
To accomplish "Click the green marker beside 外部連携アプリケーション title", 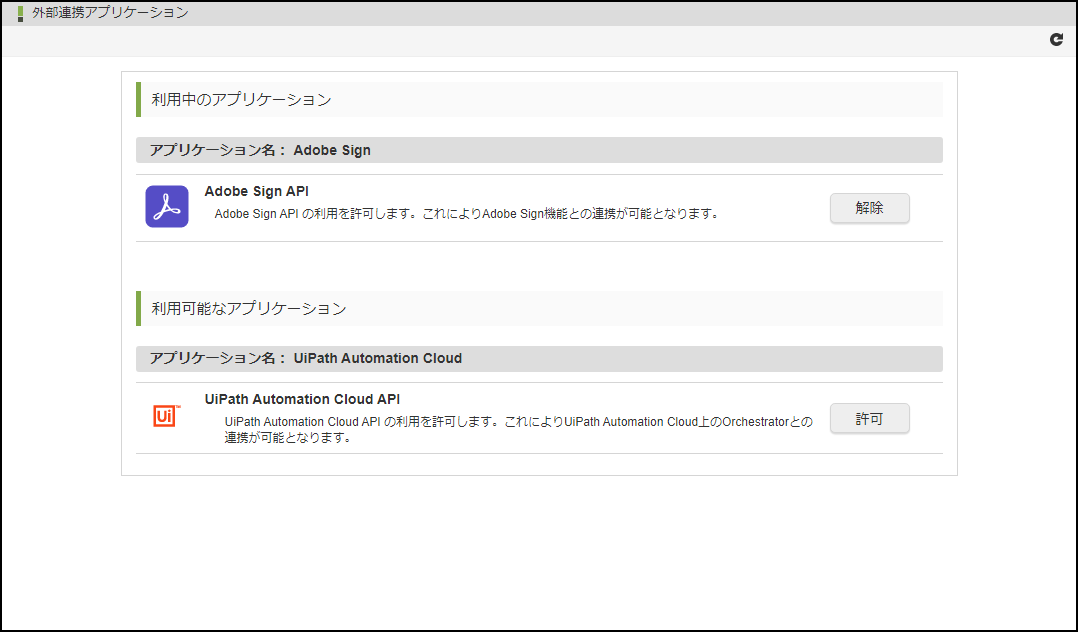I will (x=20, y=14).
